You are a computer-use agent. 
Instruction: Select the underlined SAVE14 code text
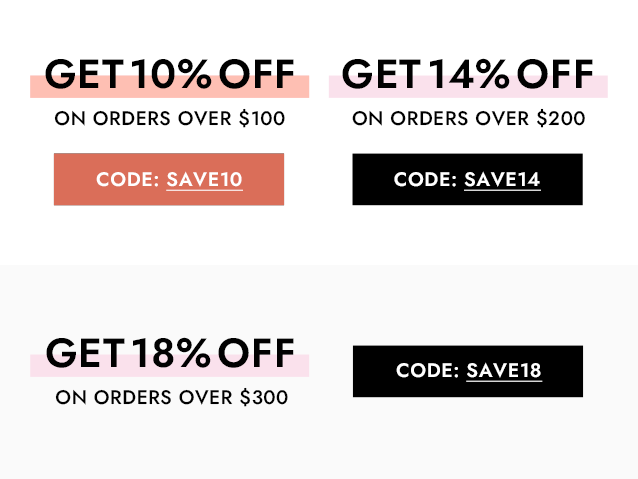click(x=502, y=179)
